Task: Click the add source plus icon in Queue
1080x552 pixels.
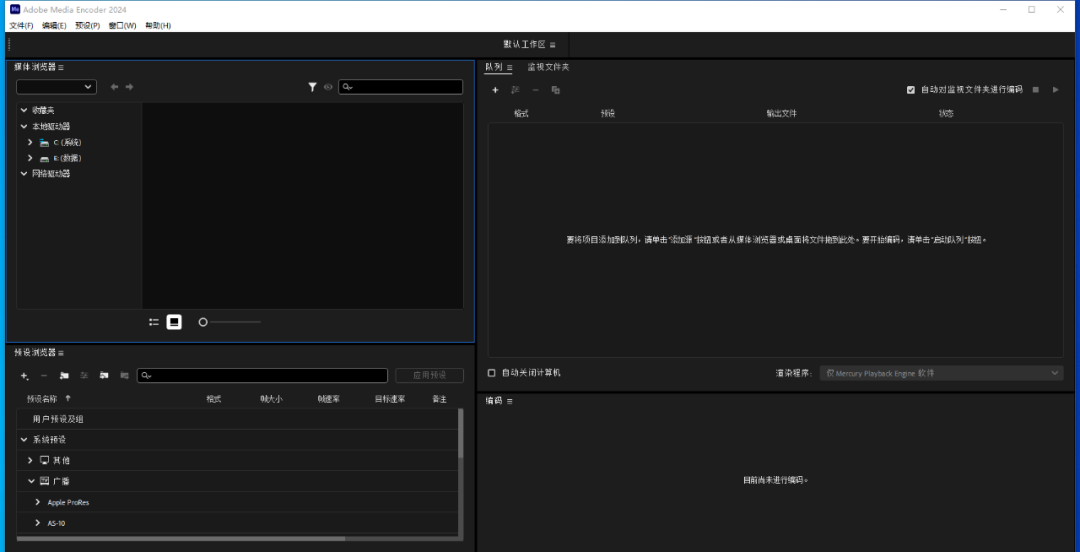Action: pyautogui.click(x=495, y=90)
